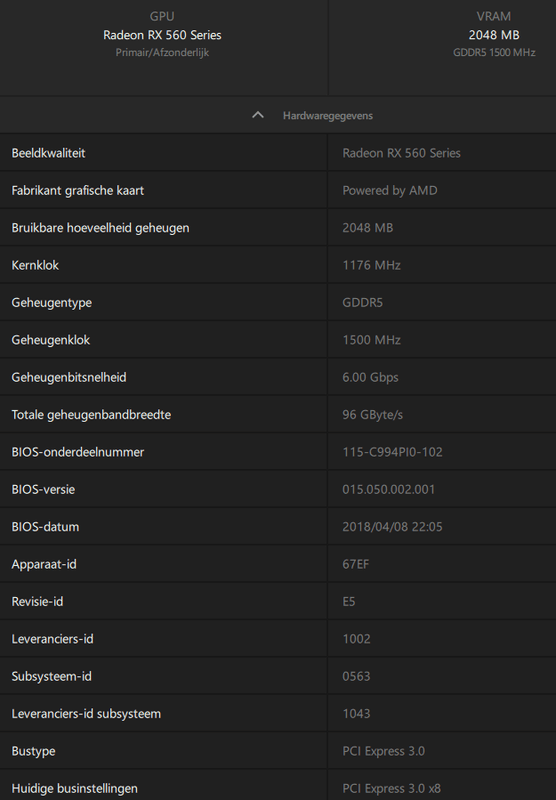Click the Powered by AMD value
556x800 pixels.
[x=390, y=190]
